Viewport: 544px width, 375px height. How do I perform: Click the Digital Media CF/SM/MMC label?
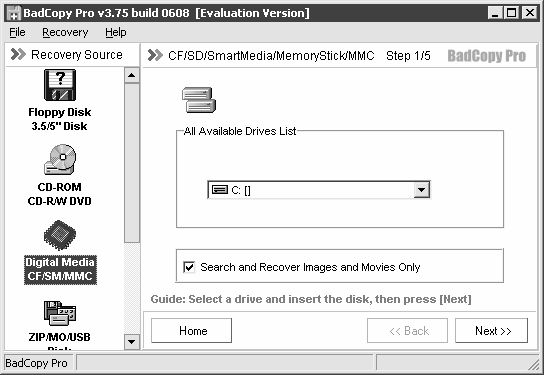(x=60, y=269)
